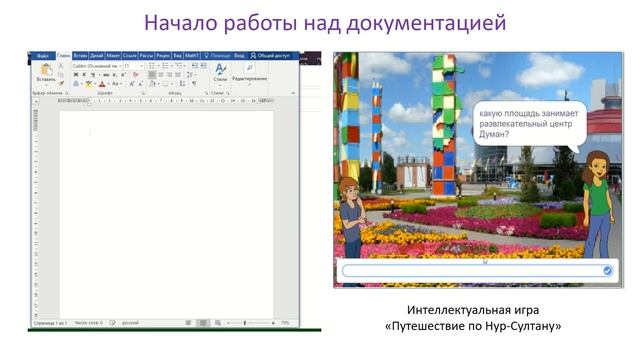Open the font name combo box
Viewport: 640px width, 360px height.
point(97,66)
